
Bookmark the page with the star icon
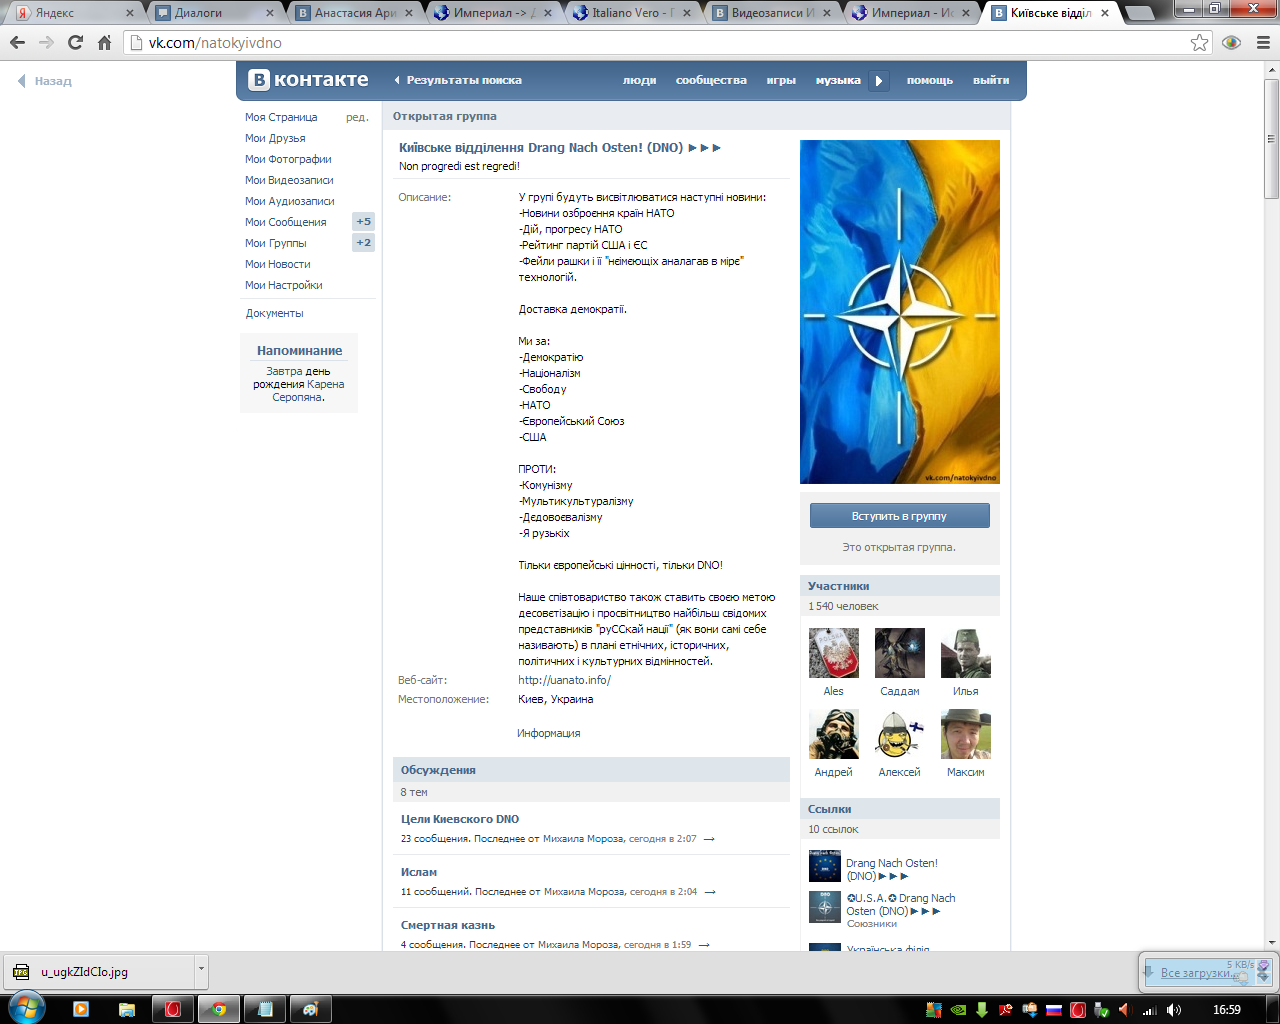tap(1199, 43)
